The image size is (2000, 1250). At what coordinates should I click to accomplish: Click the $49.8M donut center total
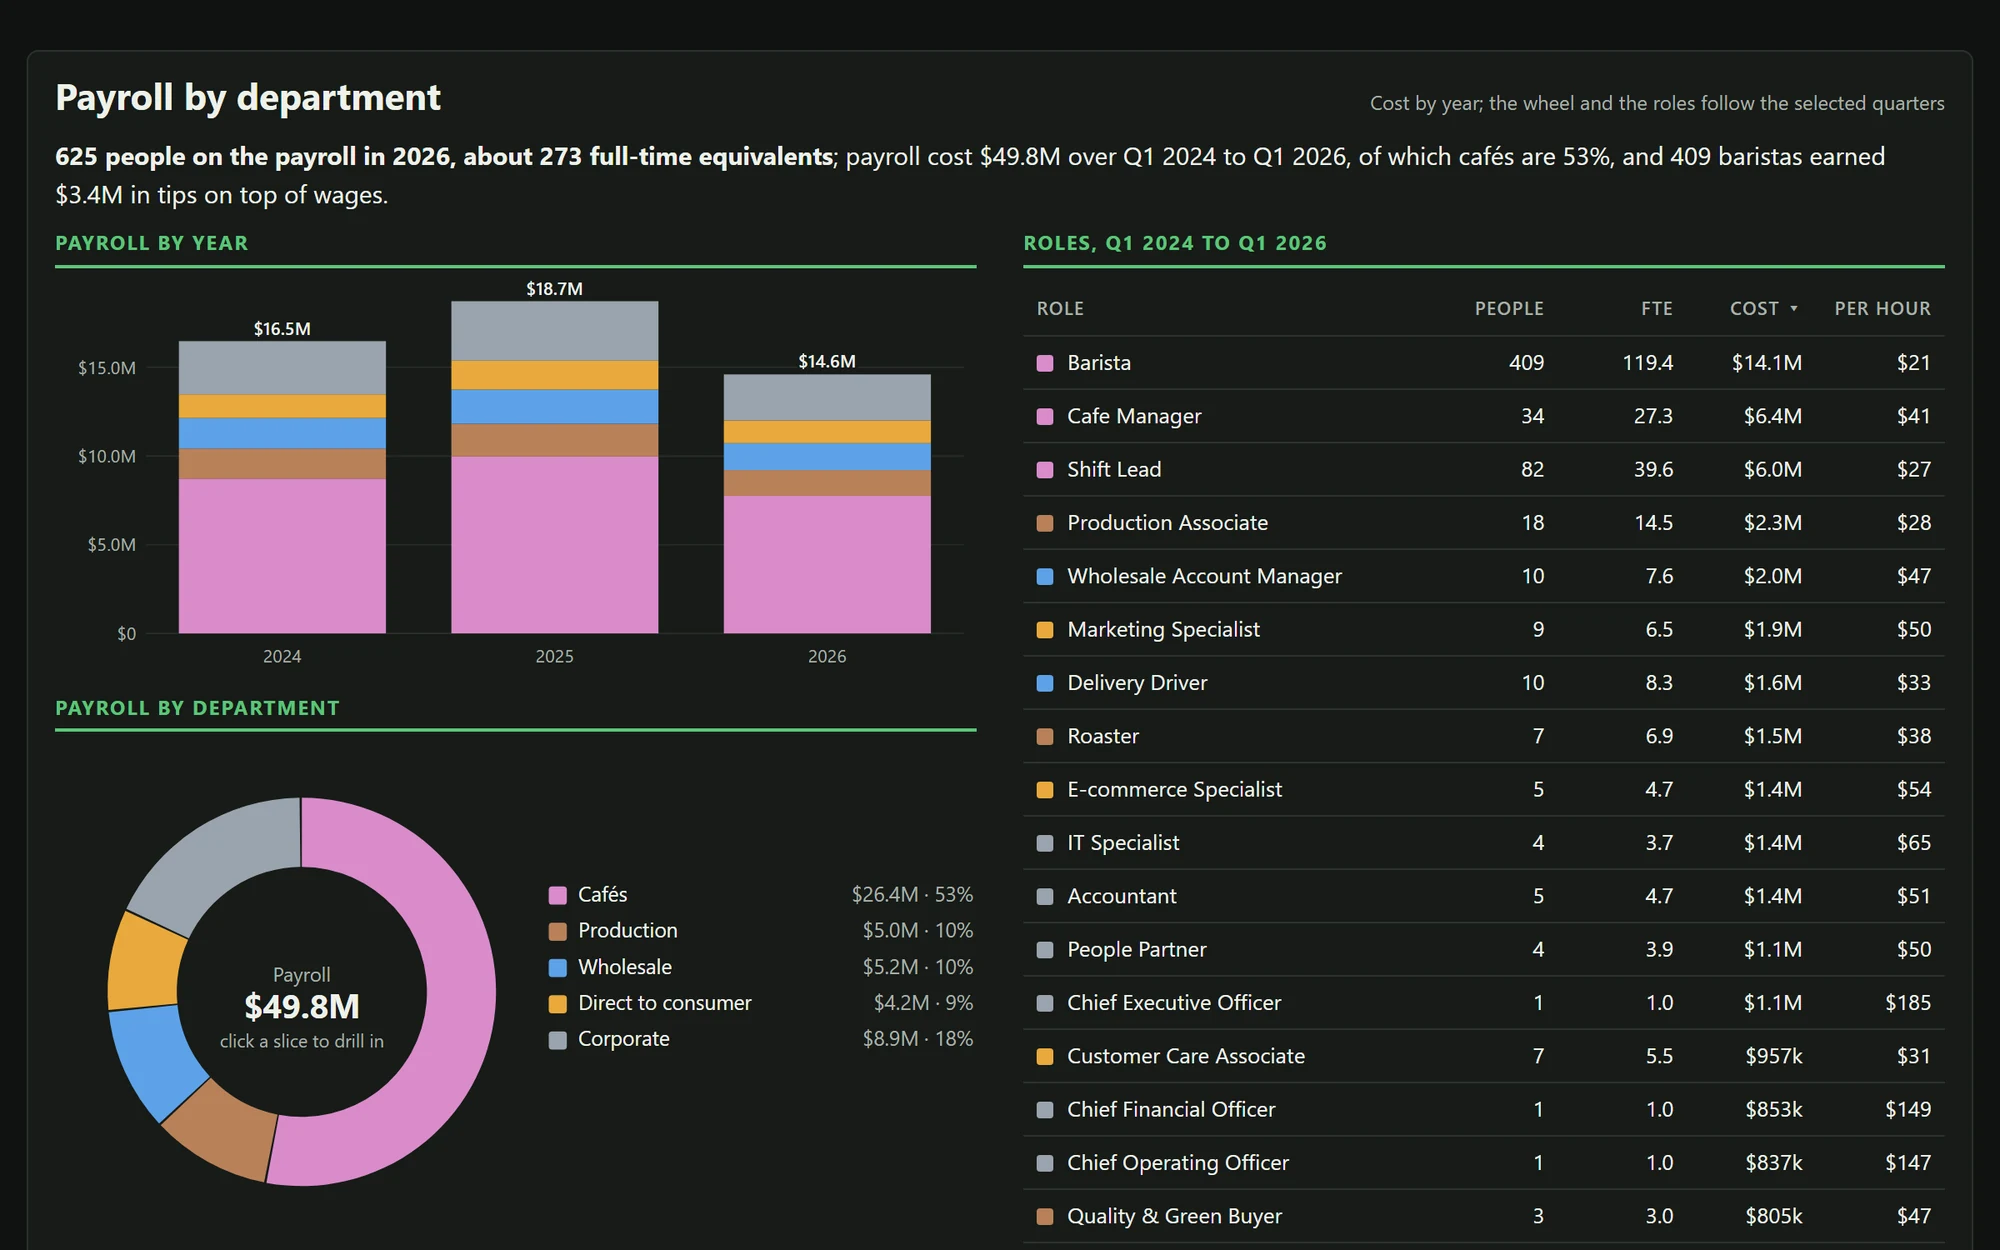coord(302,1006)
